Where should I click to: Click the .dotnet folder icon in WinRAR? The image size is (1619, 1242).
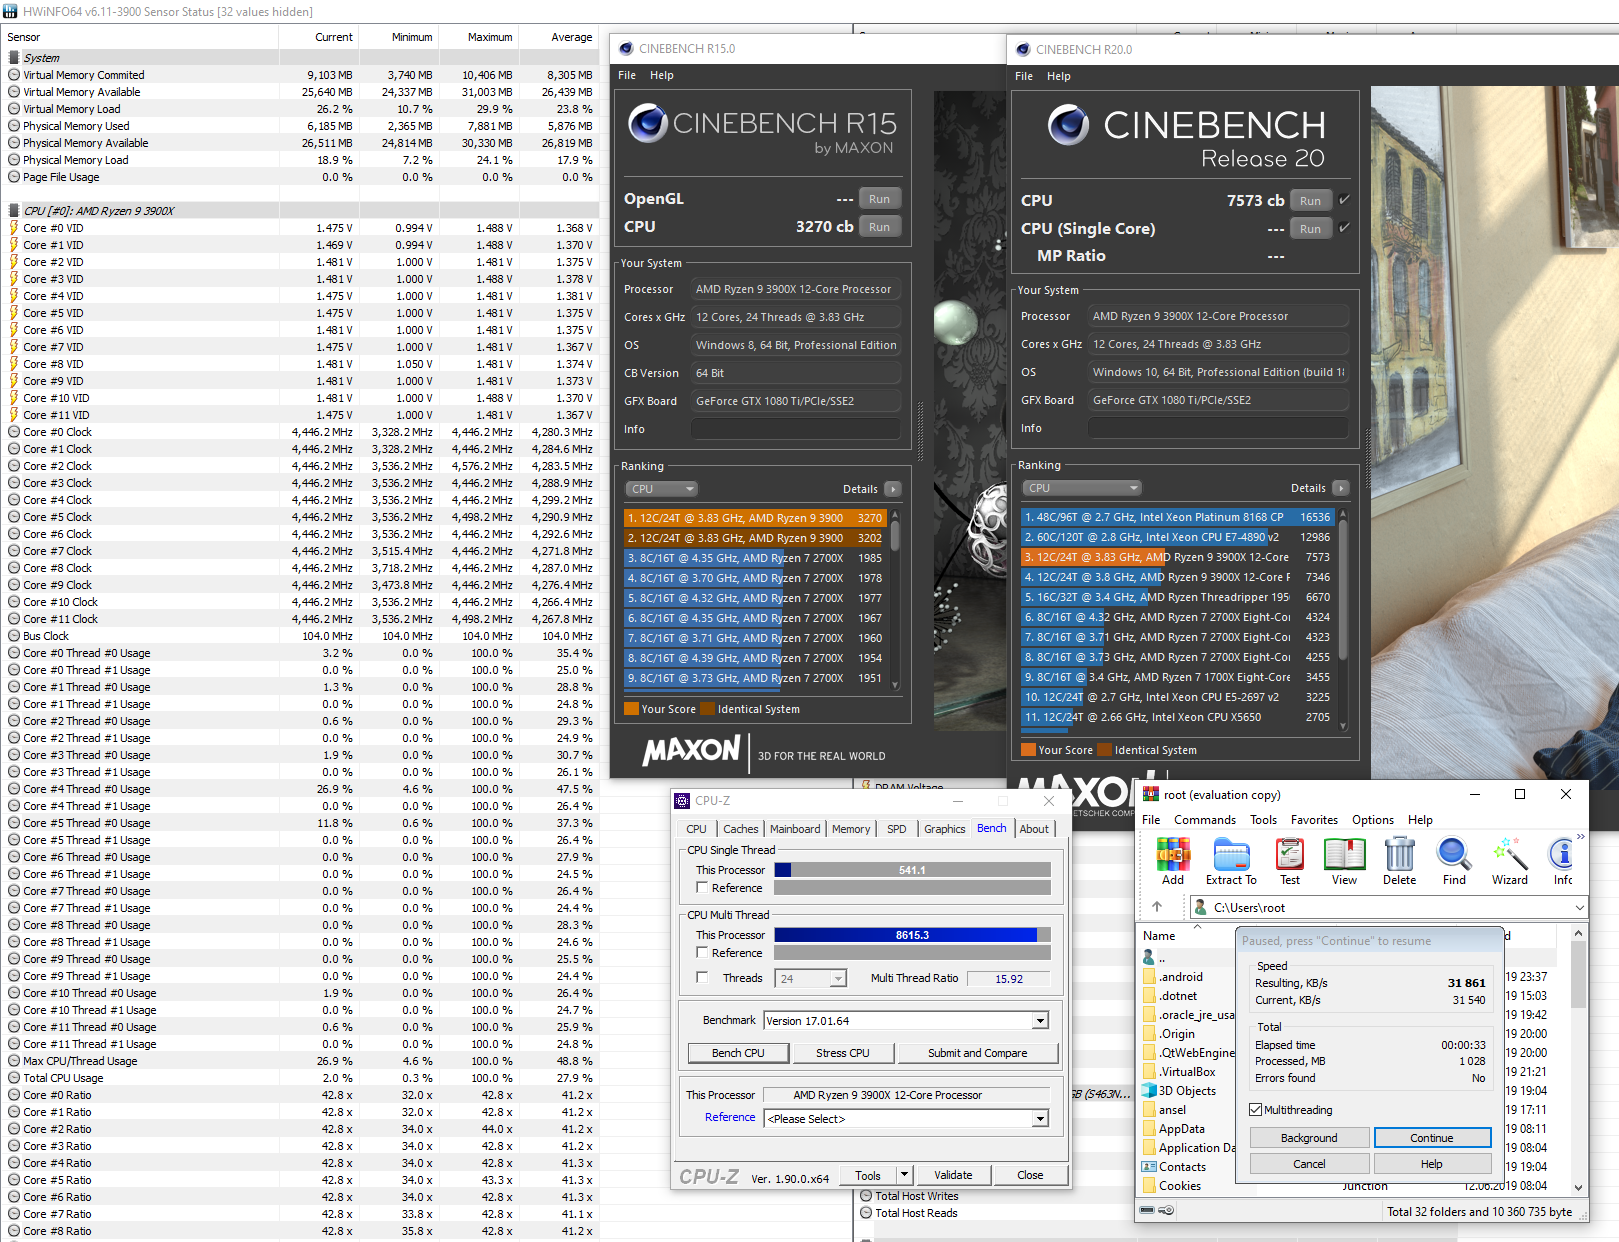tap(1149, 996)
